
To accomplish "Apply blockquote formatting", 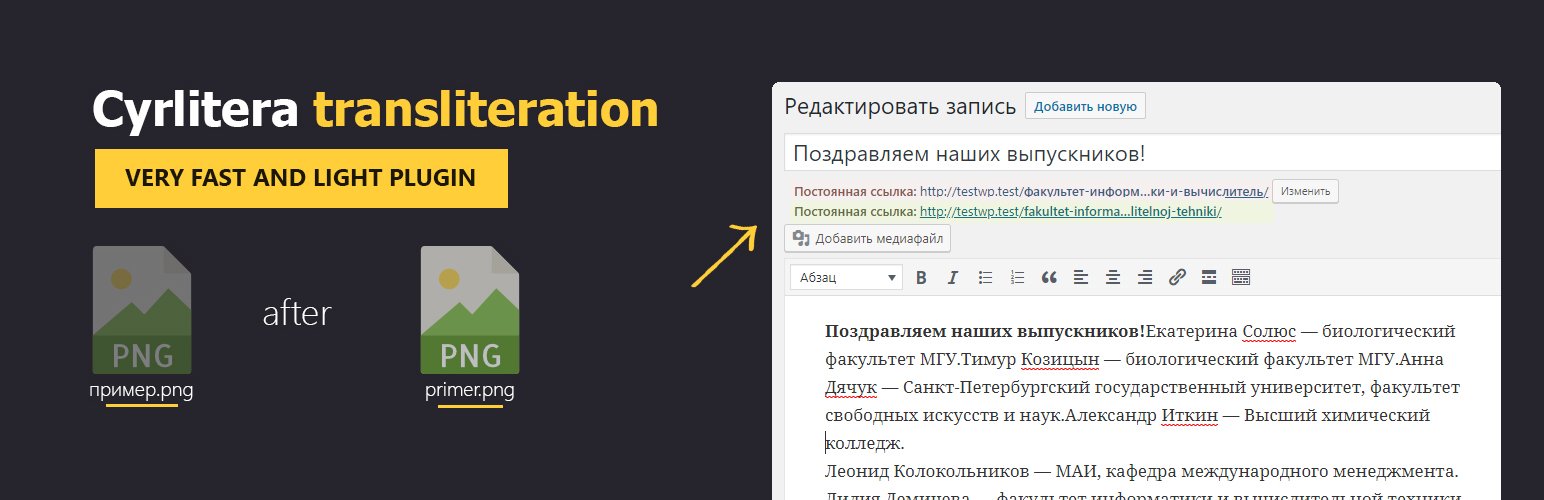I will point(1049,277).
